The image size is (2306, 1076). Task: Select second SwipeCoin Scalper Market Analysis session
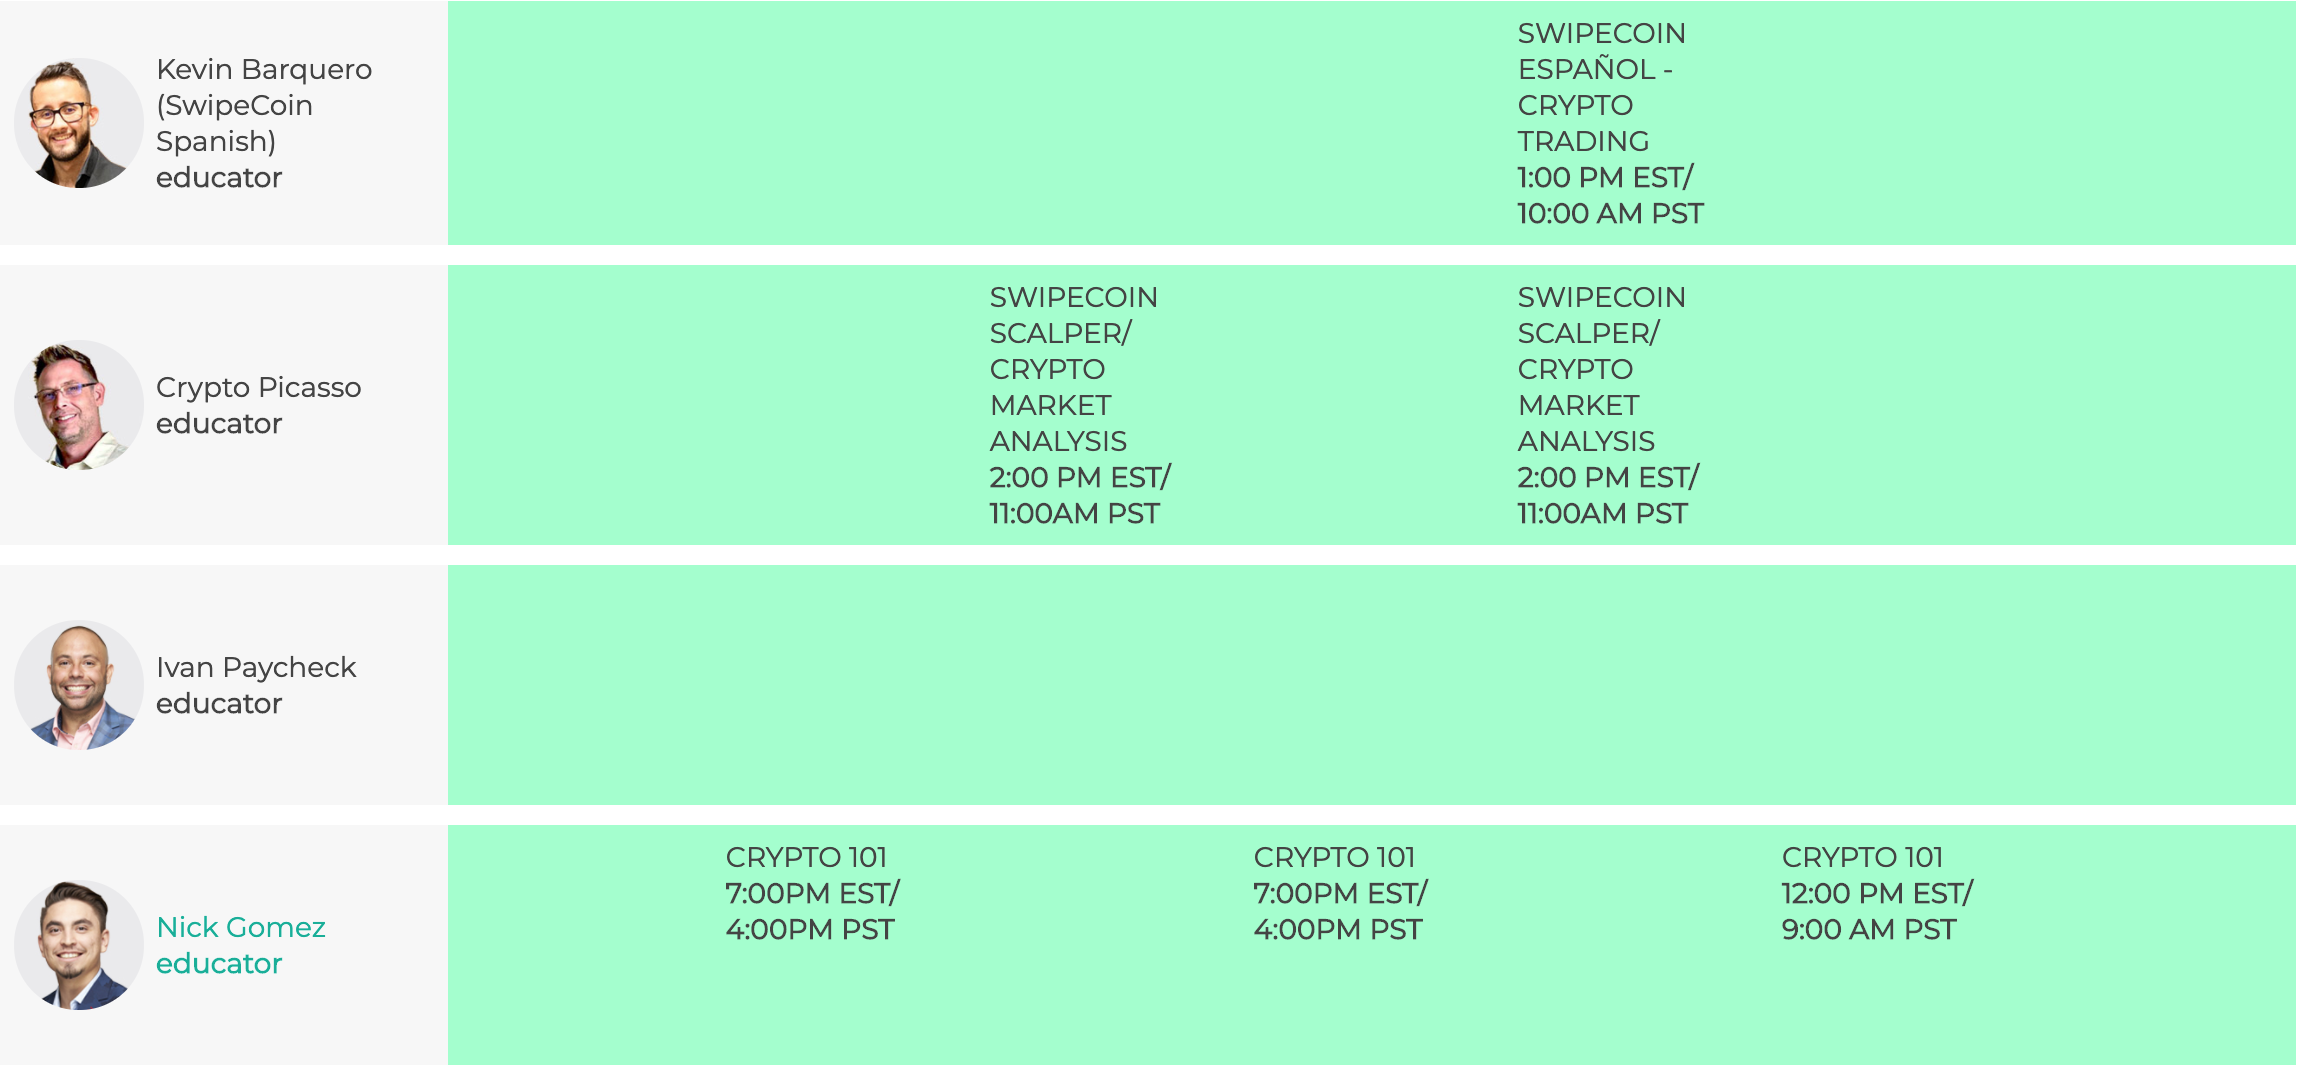pos(1608,405)
